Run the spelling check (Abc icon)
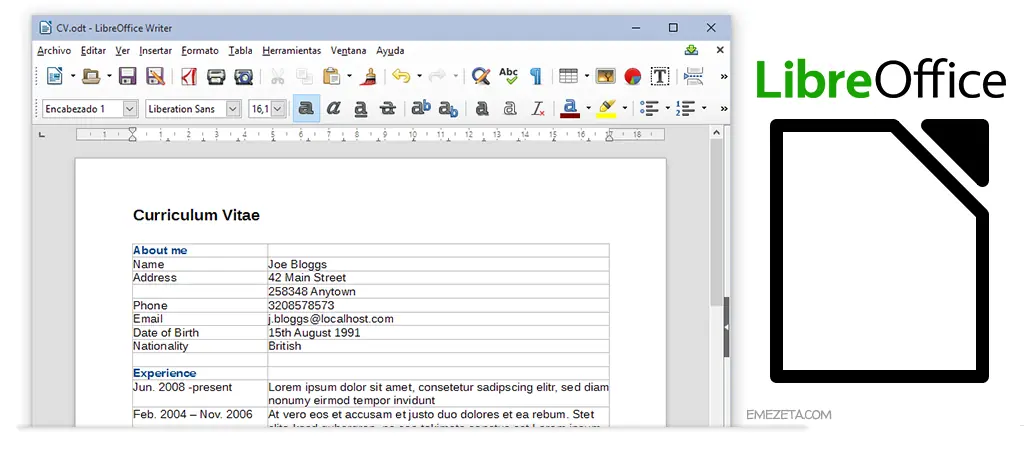Screen dimensions: 1024x450 coord(509,76)
